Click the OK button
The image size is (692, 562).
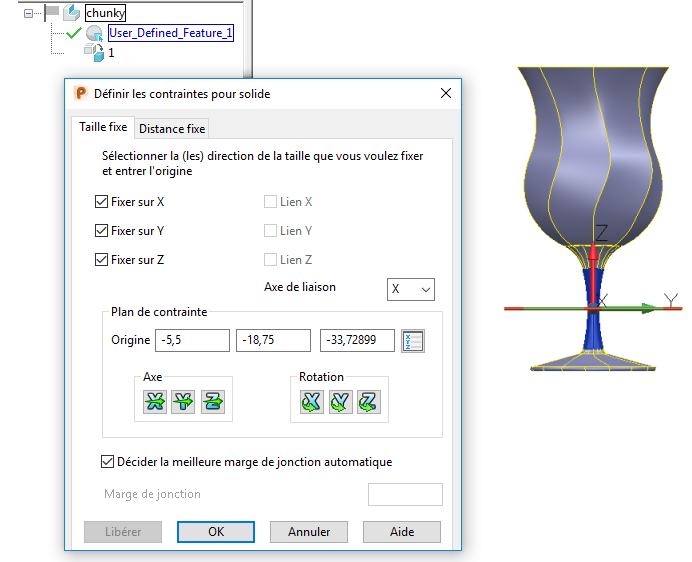216,532
